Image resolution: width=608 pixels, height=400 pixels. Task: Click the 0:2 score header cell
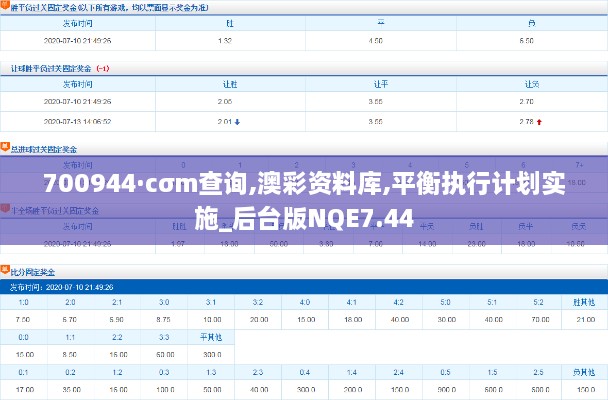pos(70,372)
